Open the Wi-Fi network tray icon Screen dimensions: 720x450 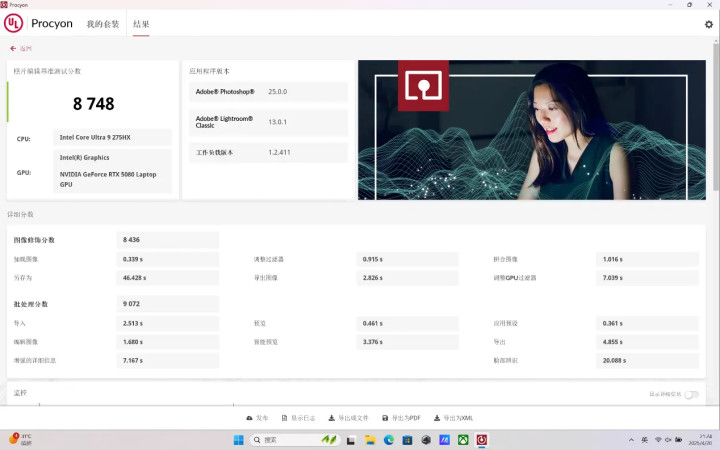[658, 440]
